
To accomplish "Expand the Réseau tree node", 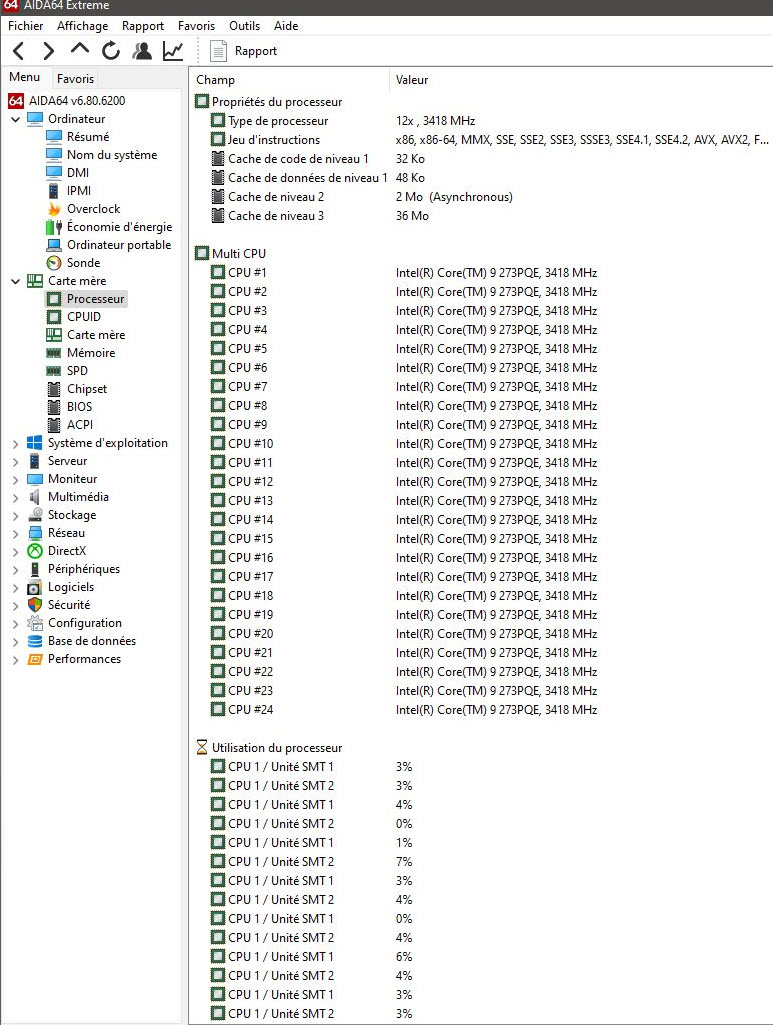I will tap(16, 533).
